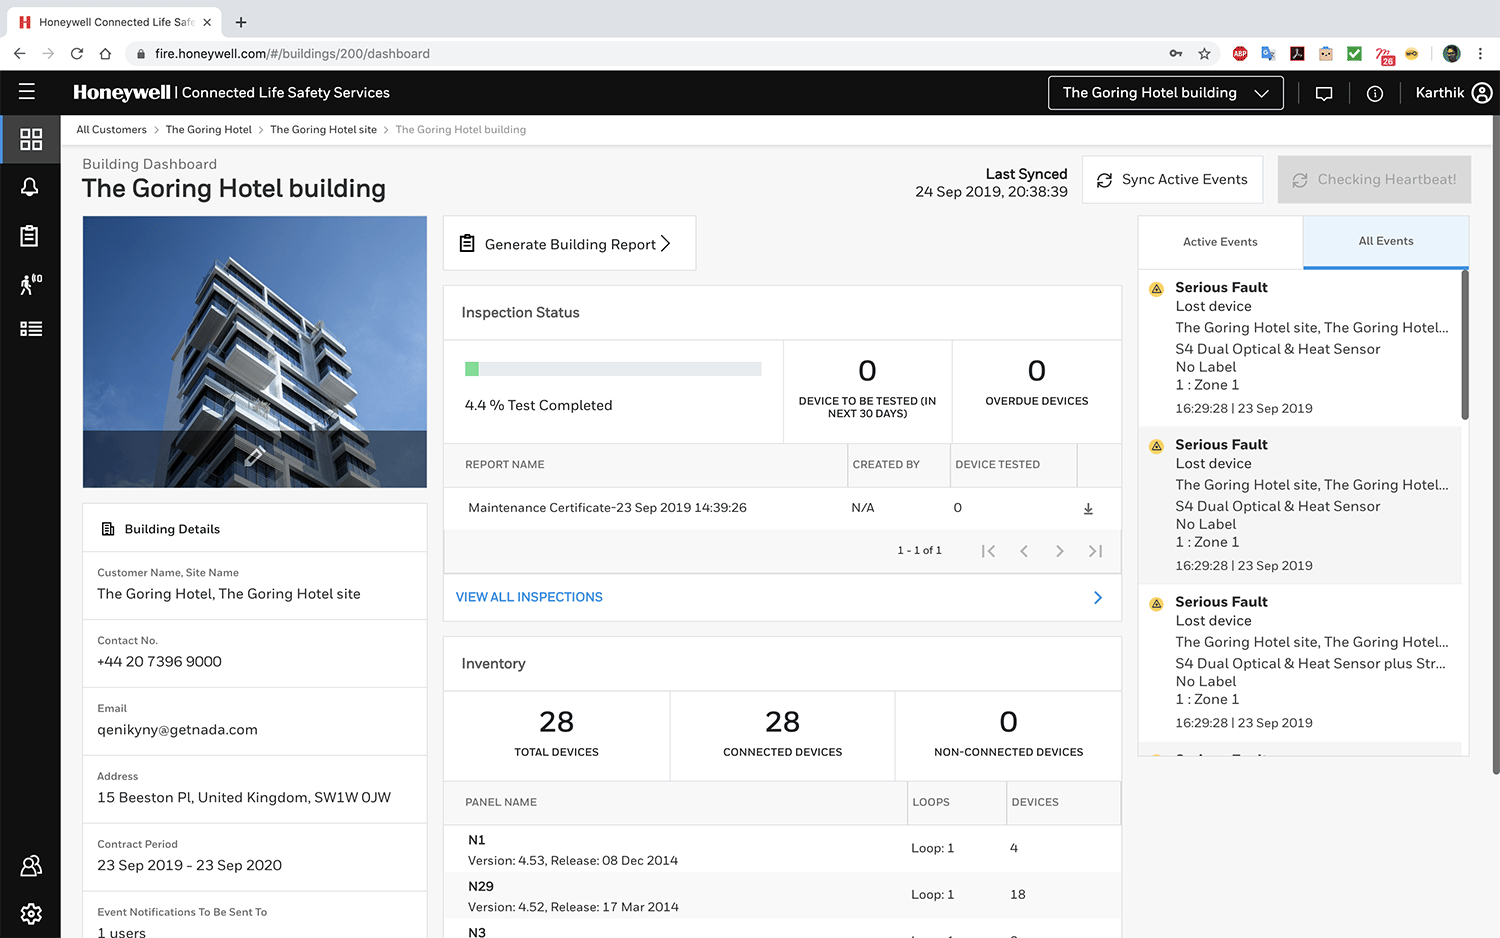Open the users icon in sidebar
The width and height of the screenshot is (1500, 938).
31,866
